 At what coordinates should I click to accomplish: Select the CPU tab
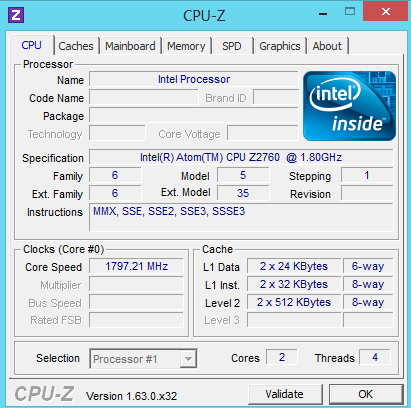coord(32,45)
